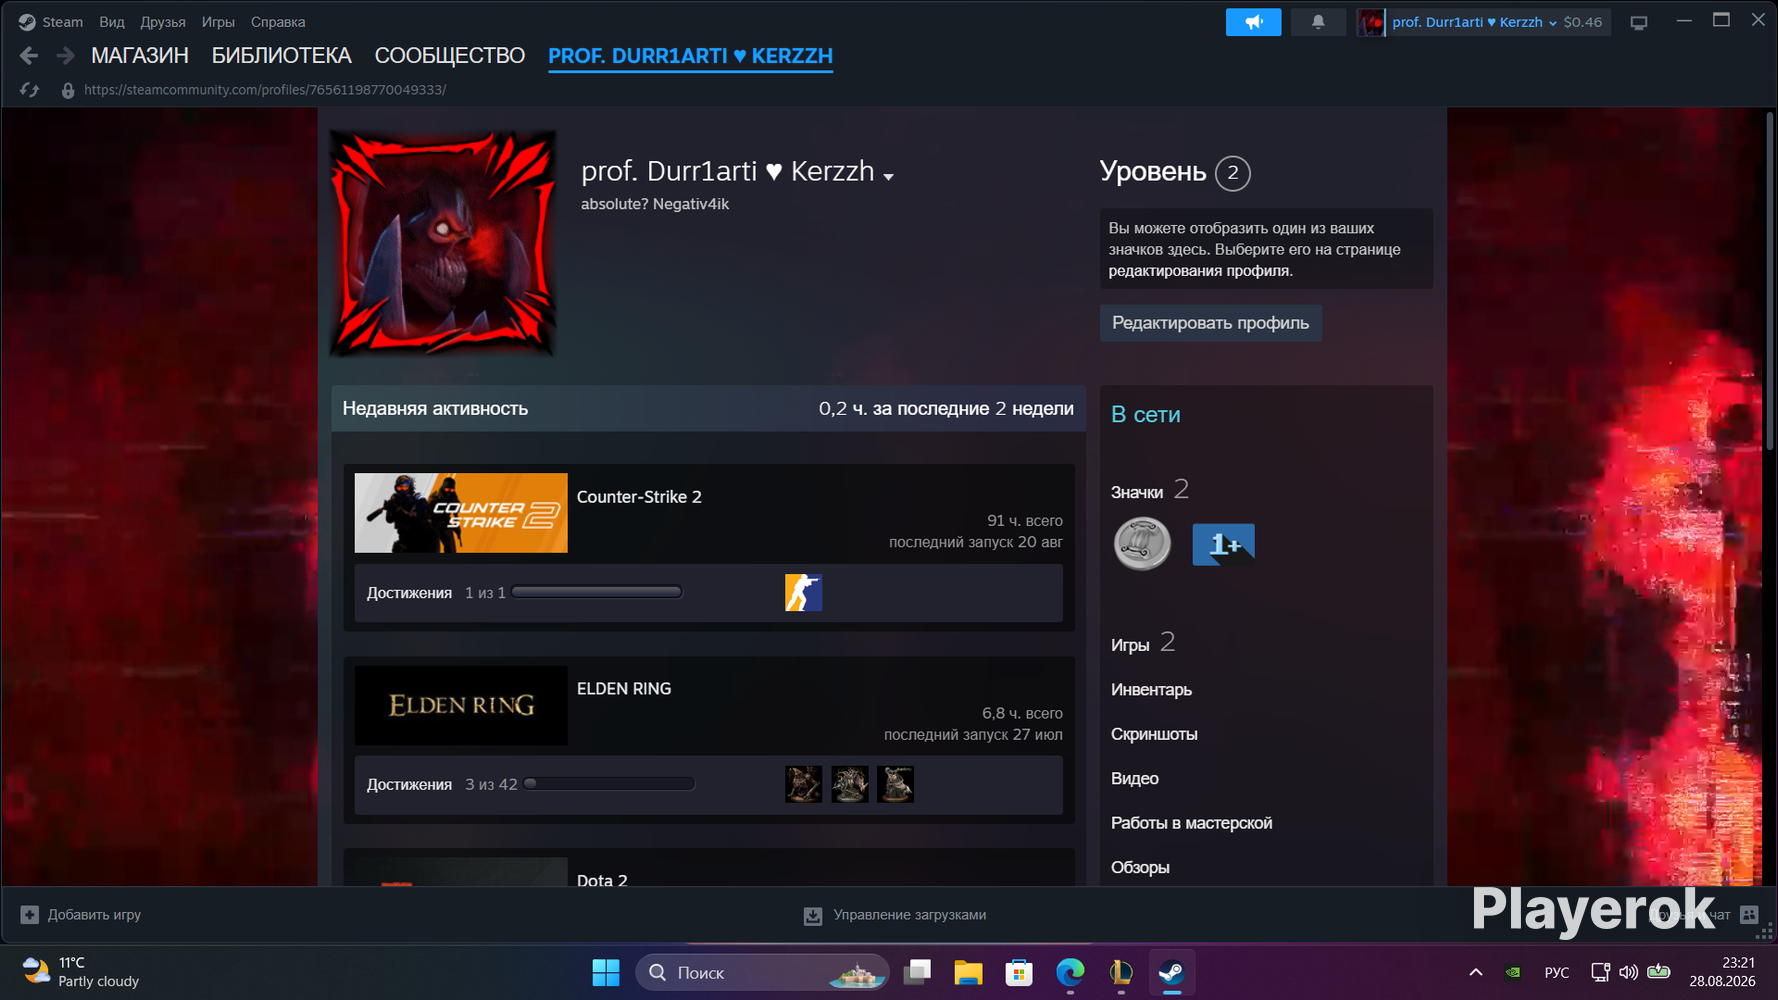
Task: Click the Steam icon on the taskbar
Action: point(1172,972)
